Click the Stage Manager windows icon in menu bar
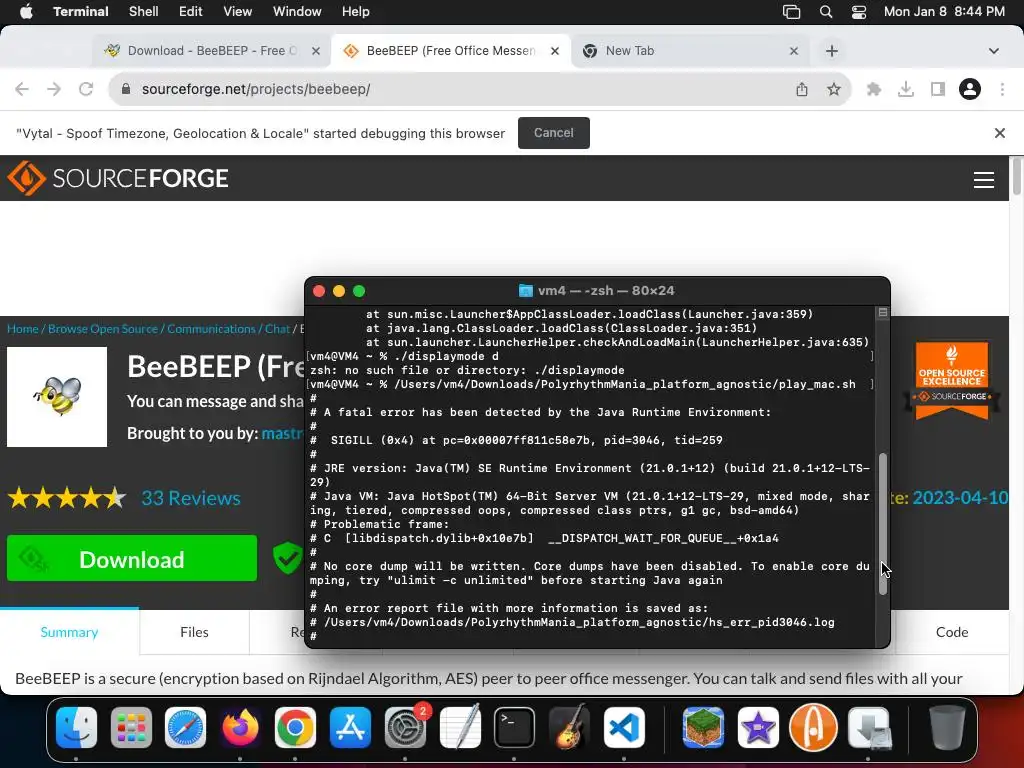 [792, 12]
